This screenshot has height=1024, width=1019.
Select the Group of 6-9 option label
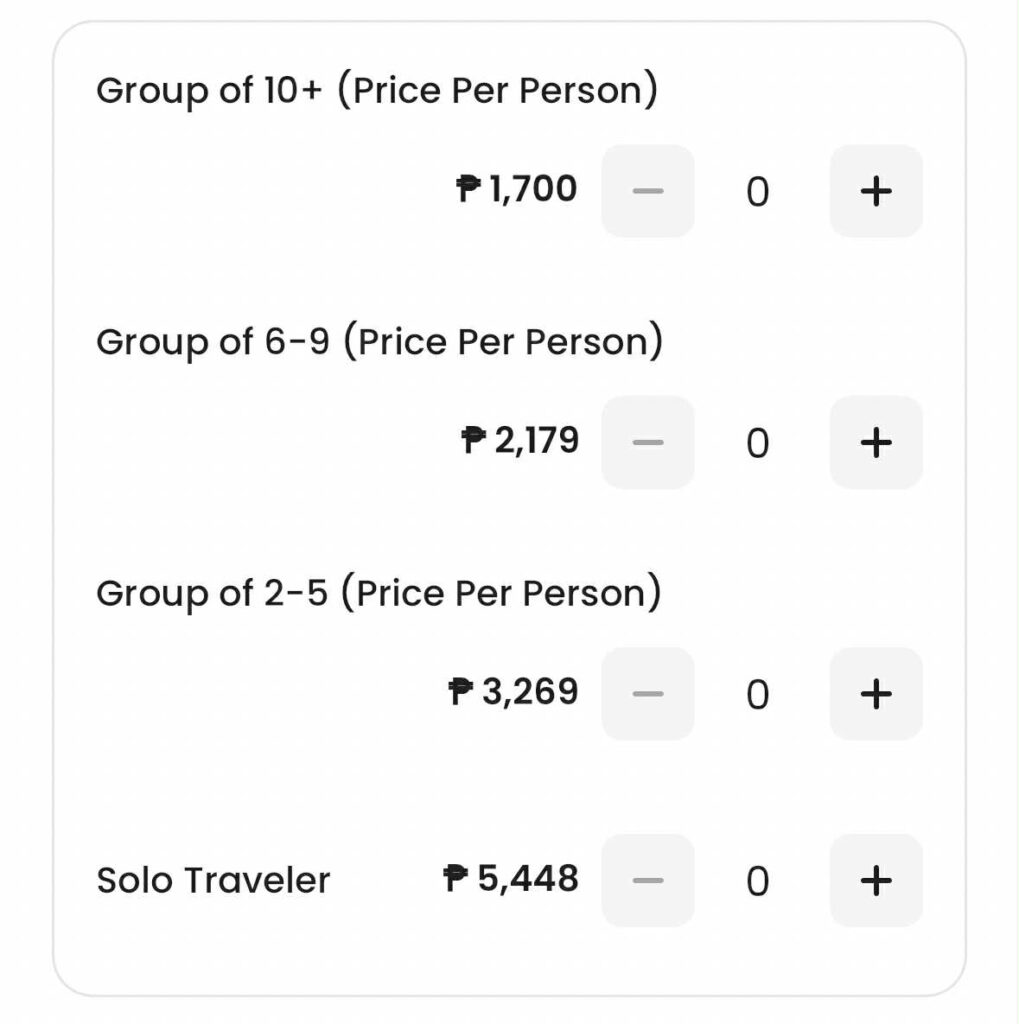[x=379, y=342]
